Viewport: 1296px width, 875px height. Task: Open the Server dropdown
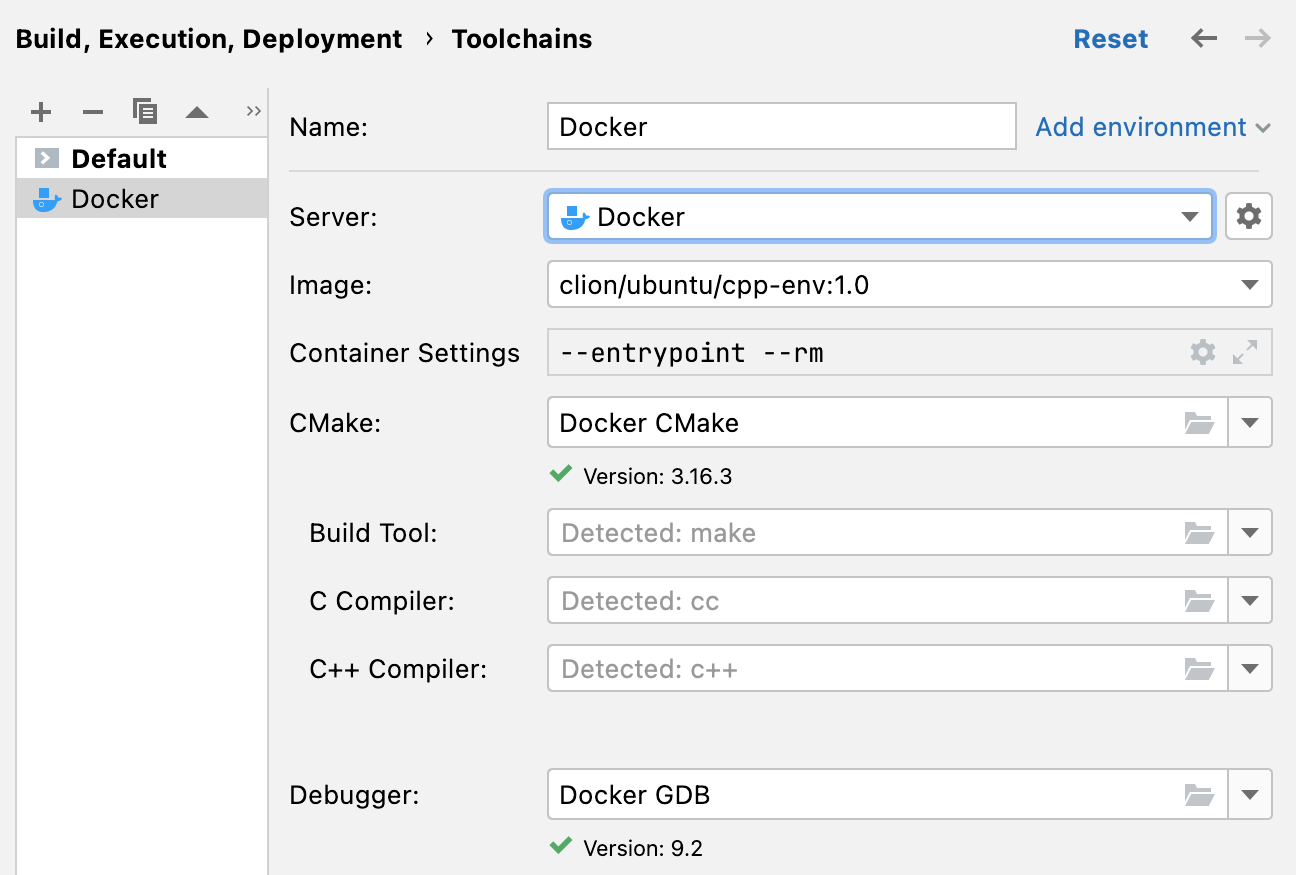tap(1189, 216)
